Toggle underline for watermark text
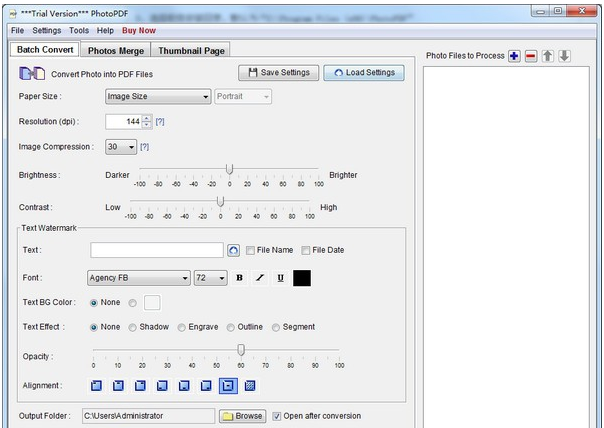 pyautogui.click(x=280, y=278)
